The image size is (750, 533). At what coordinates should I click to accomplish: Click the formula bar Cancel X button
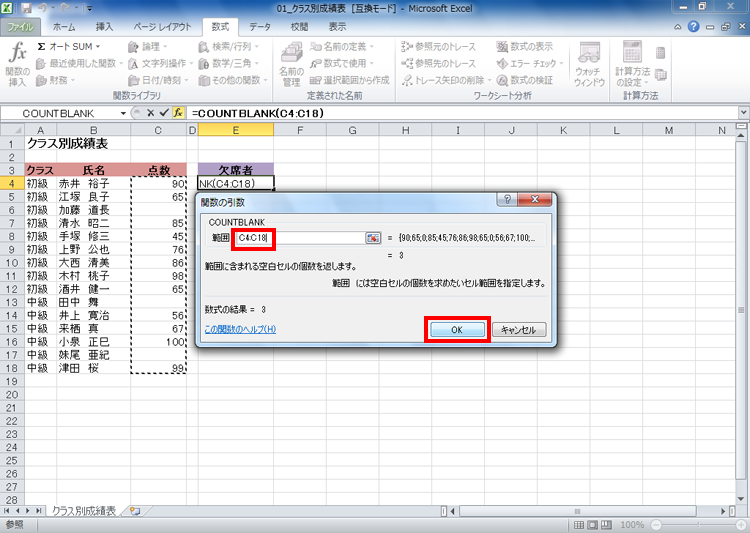click(150, 113)
